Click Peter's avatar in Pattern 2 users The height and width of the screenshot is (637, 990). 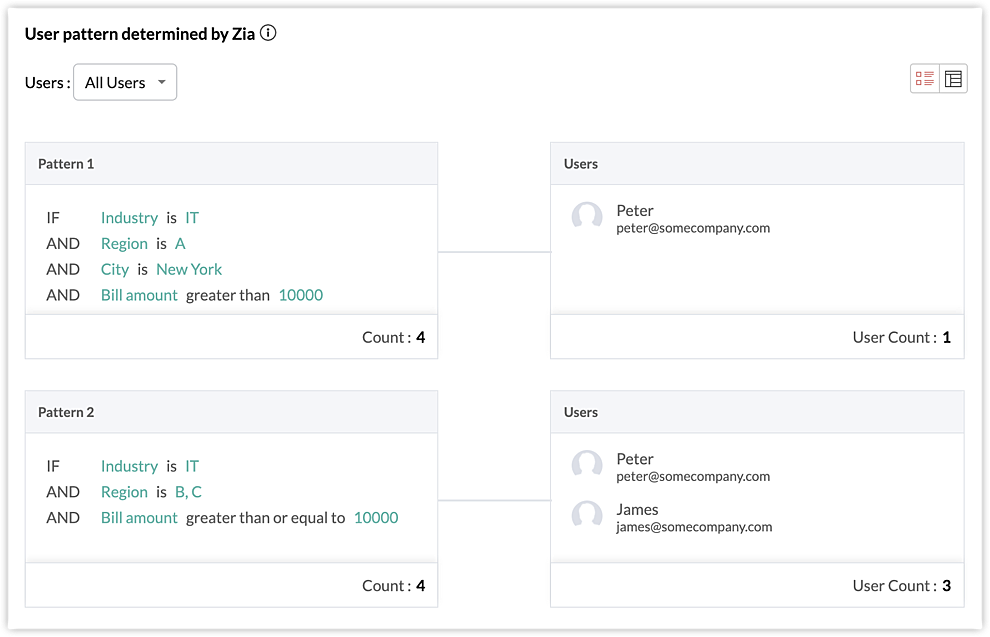[x=587, y=466]
